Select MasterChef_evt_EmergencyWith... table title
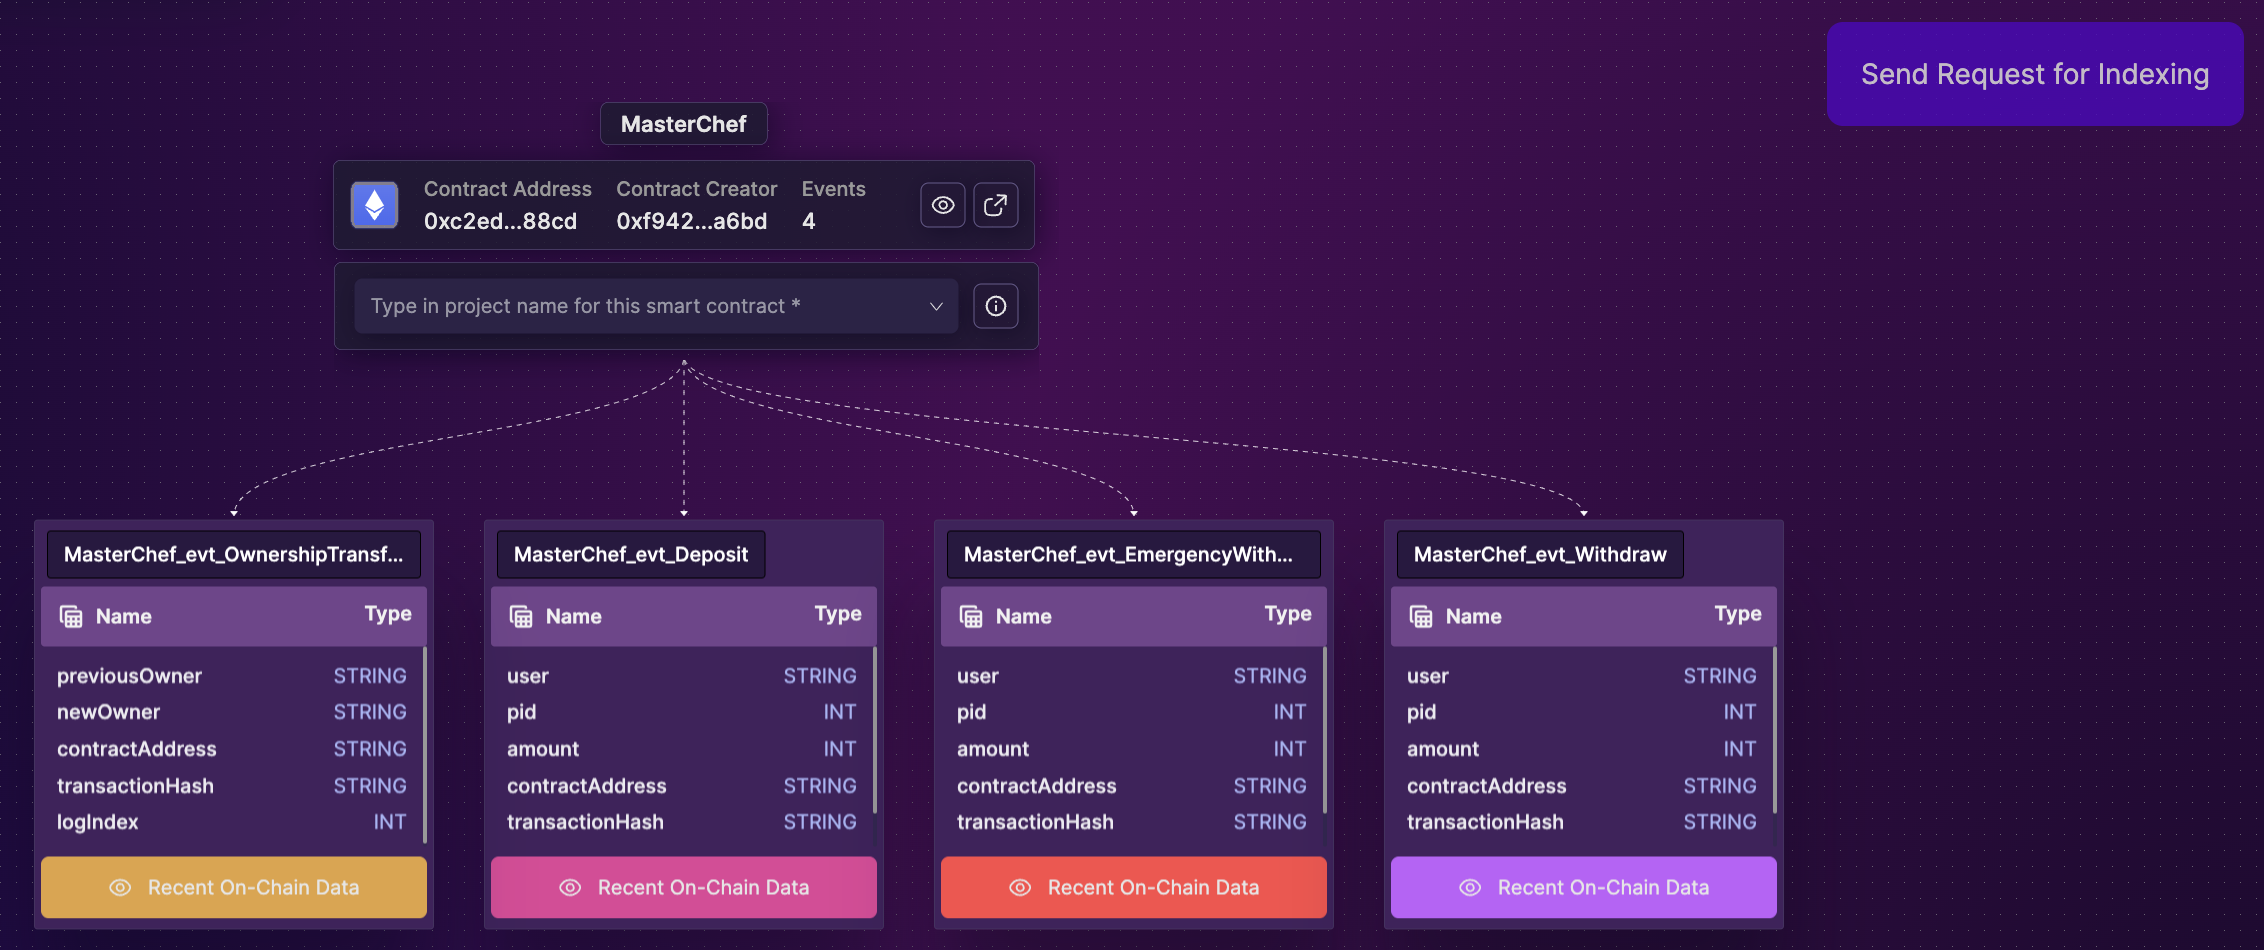 pos(1134,554)
